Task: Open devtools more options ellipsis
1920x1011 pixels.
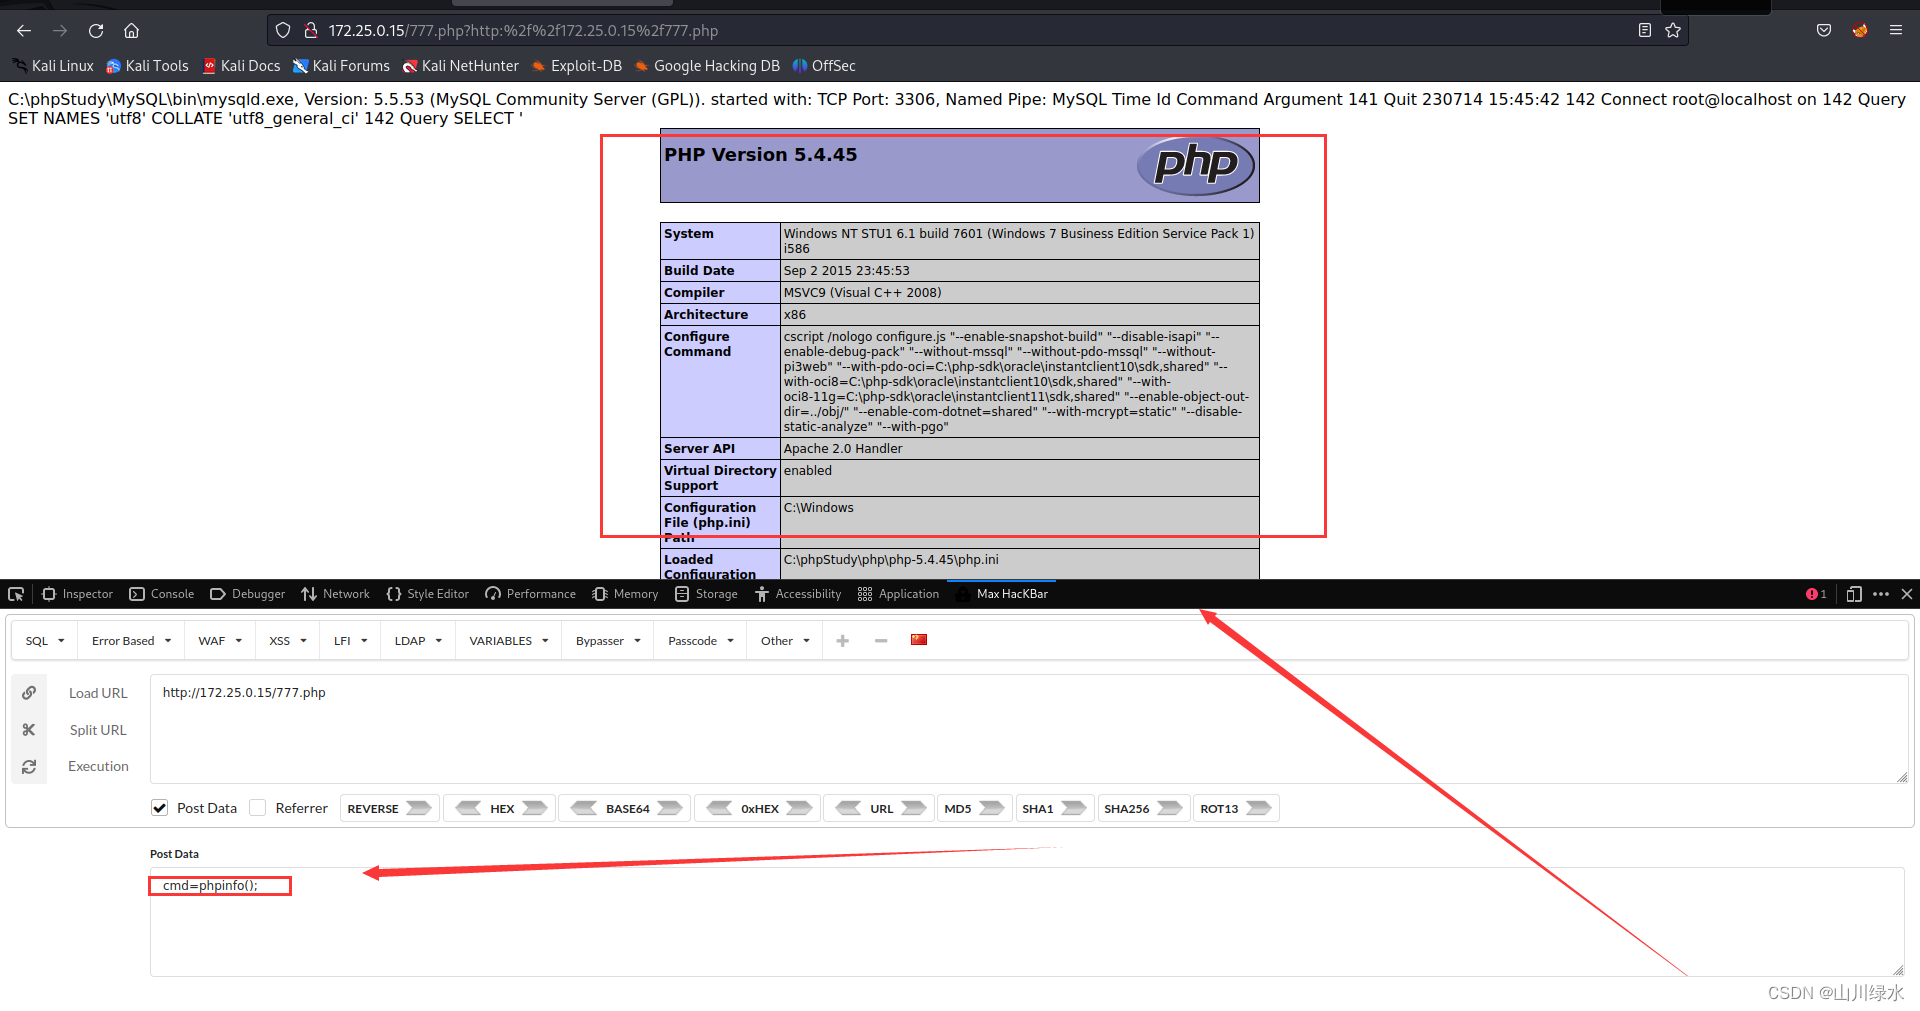Action: 1881,594
